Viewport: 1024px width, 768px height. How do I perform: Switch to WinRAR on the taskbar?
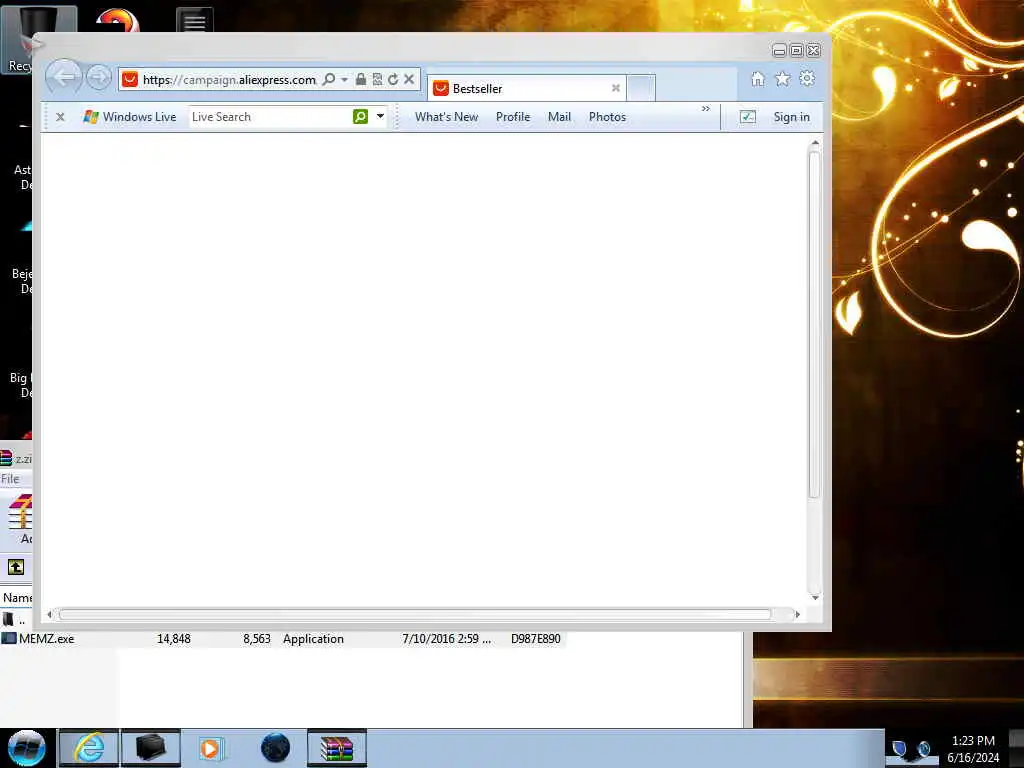[x=337, y=748]
